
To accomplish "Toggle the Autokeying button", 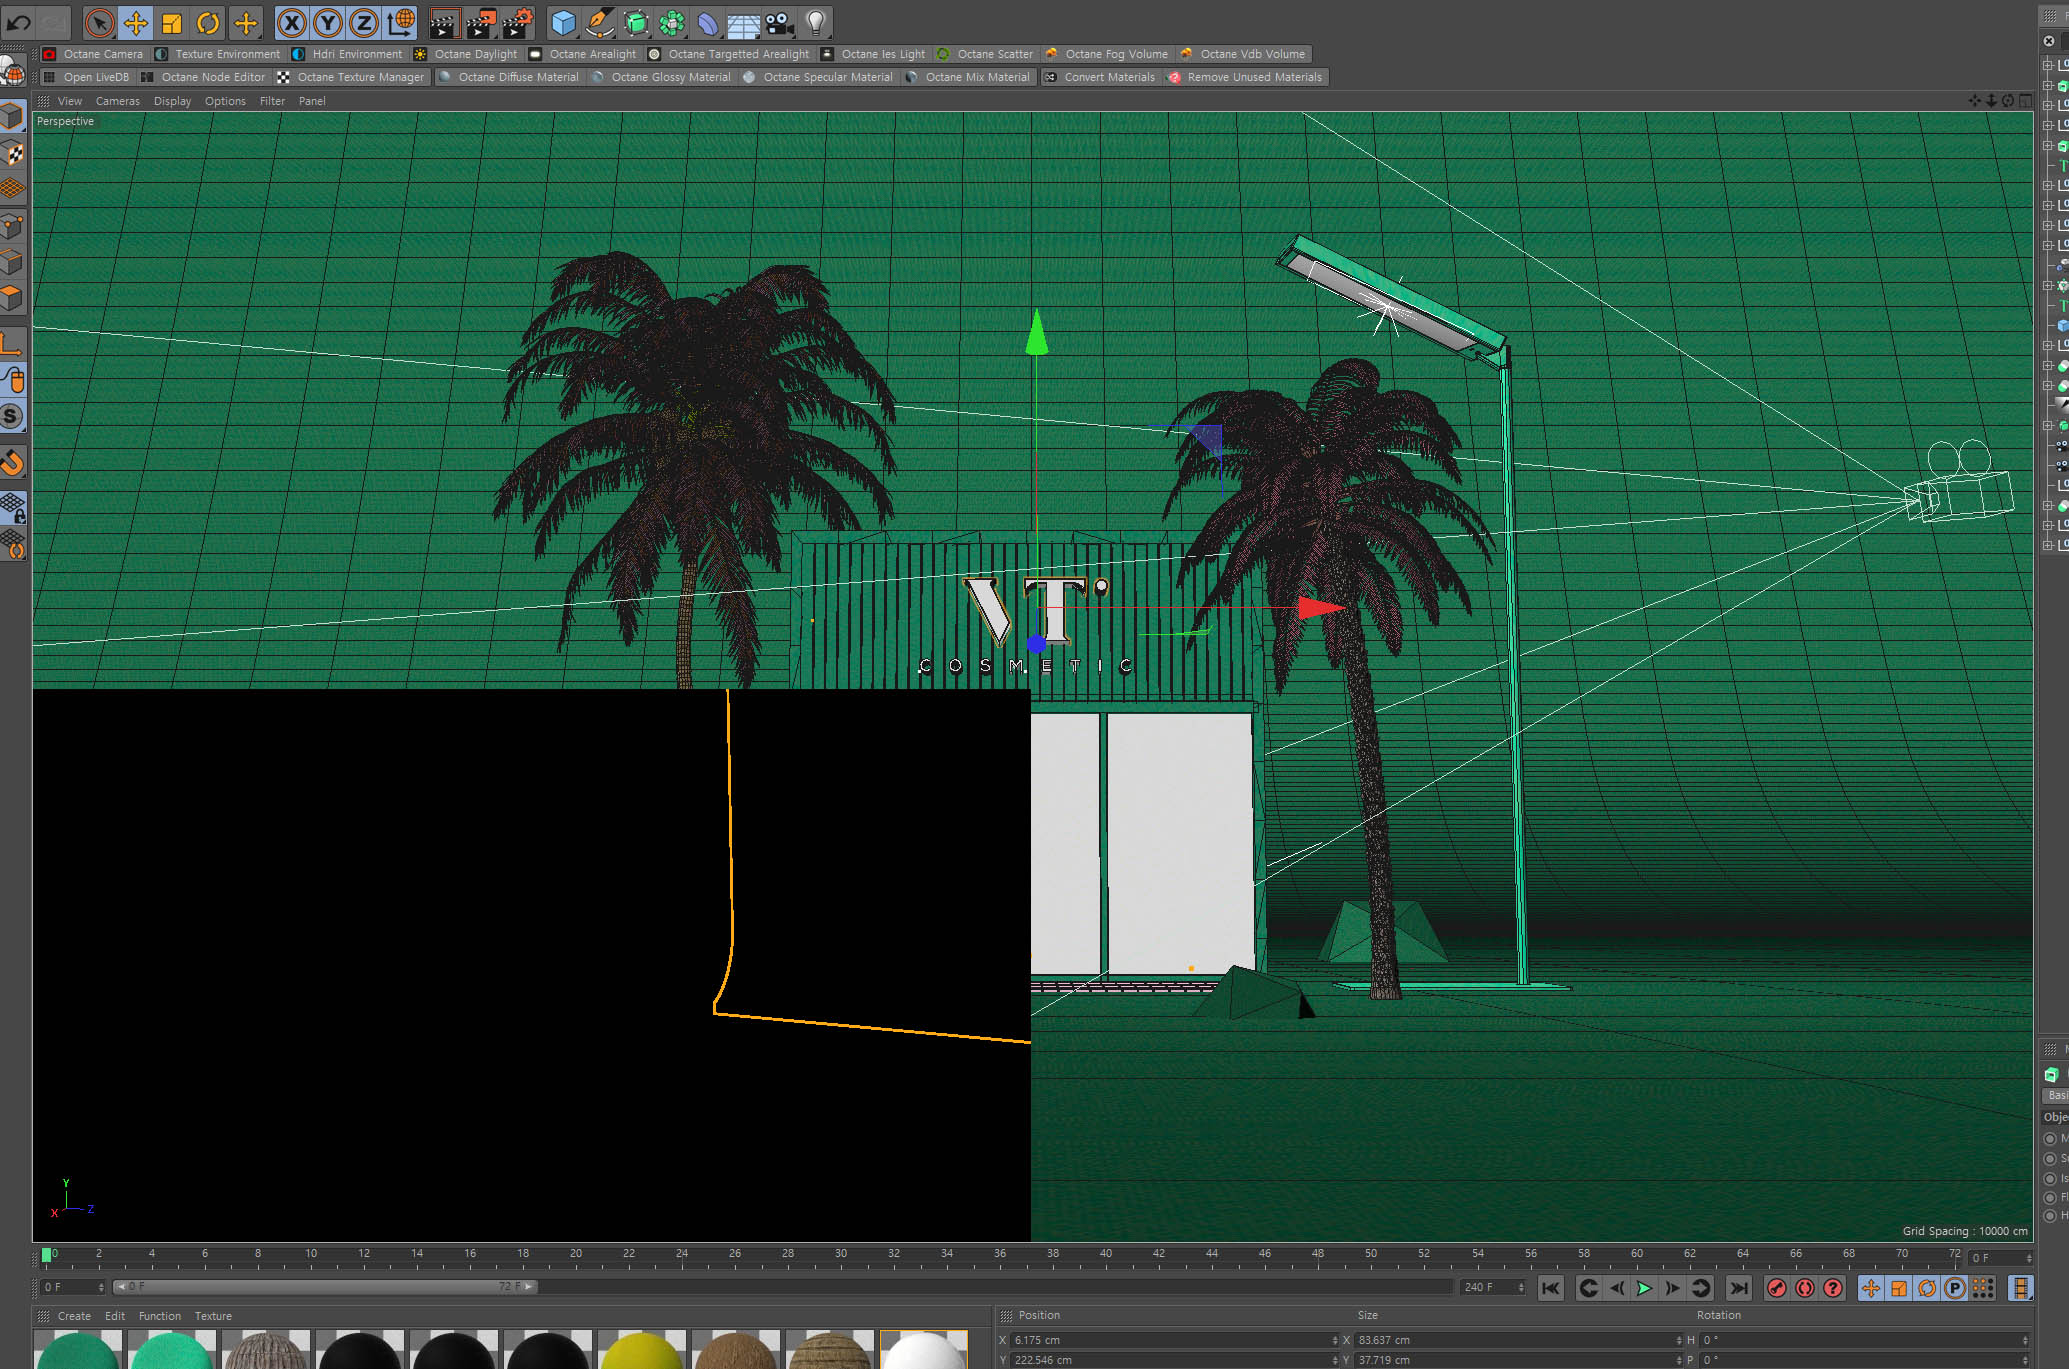I will click(x=1805, y=1288).
